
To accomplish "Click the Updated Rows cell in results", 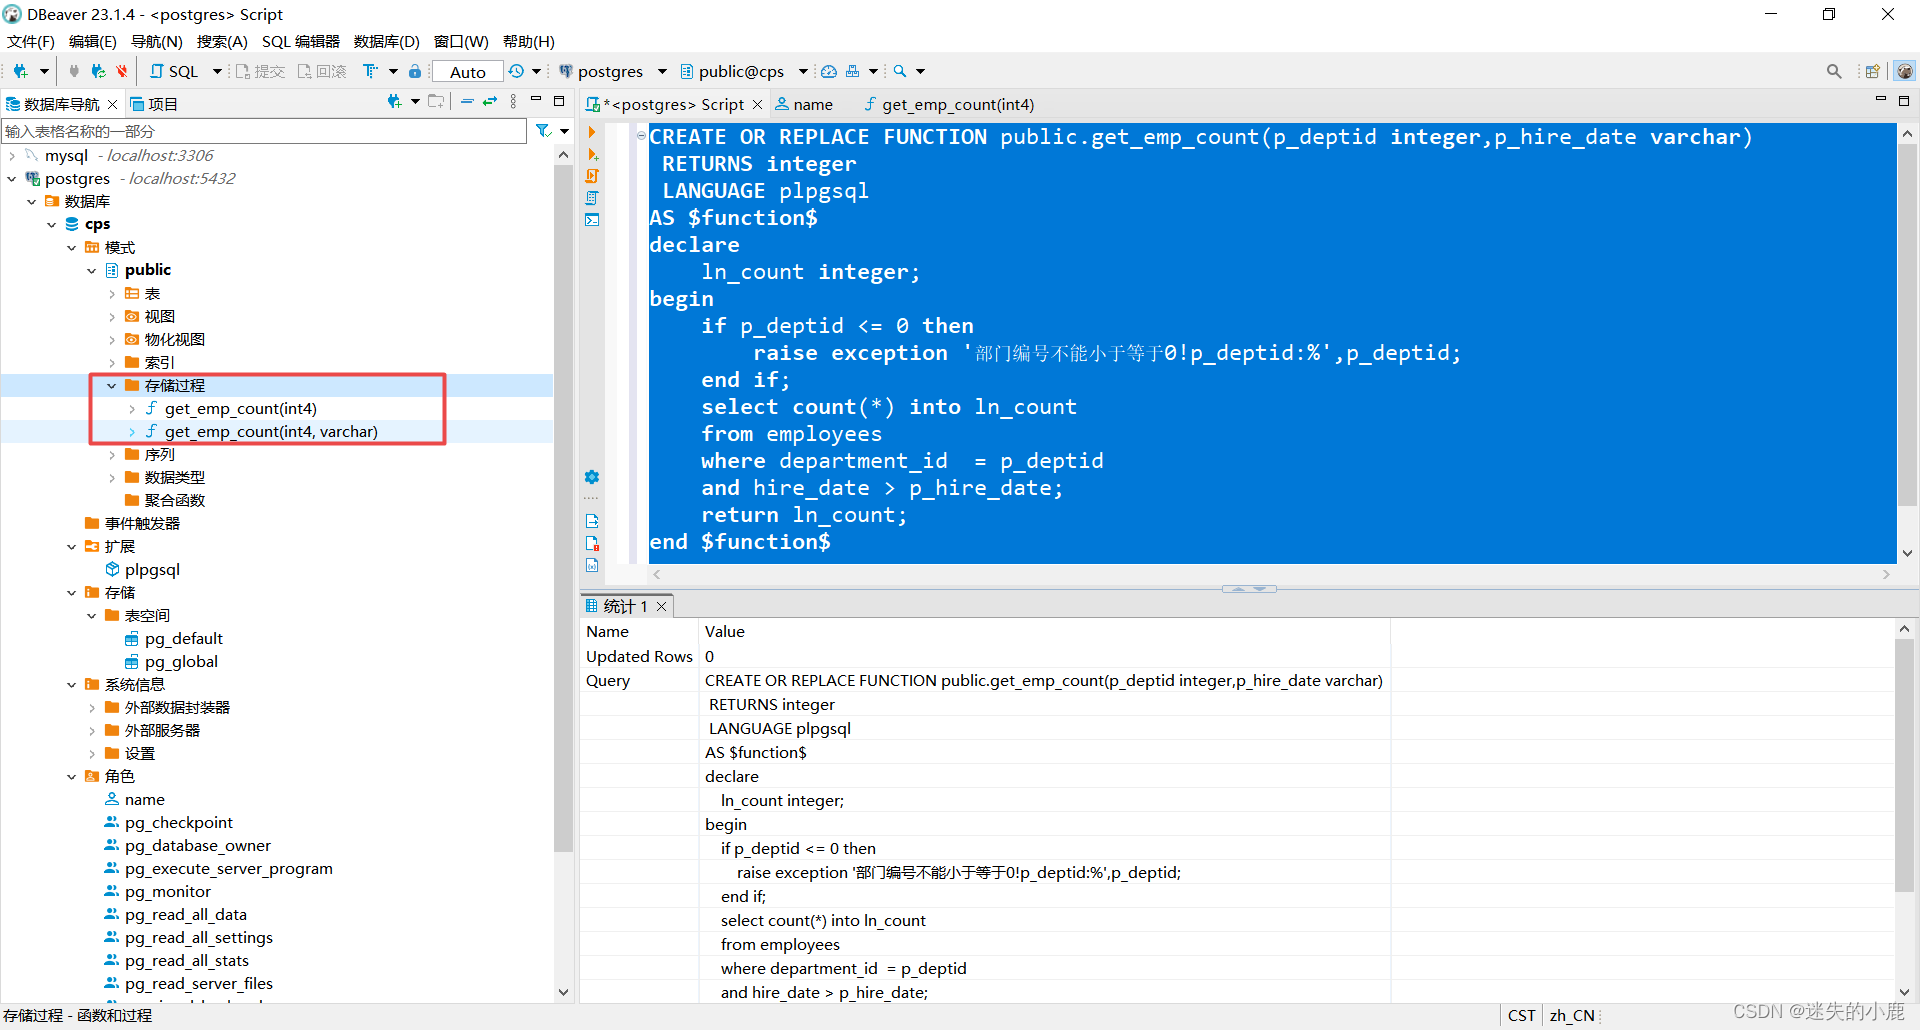I will 639,656.
